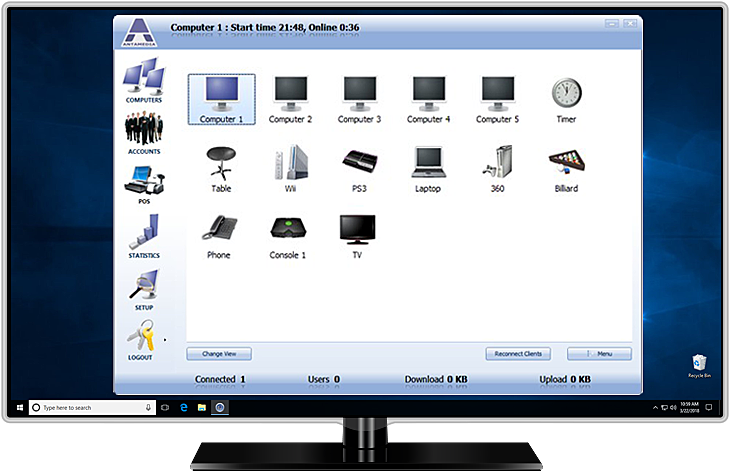Select the Billiard table icon
Viewport: 729px width, 471px height.
tap(566, 162)
